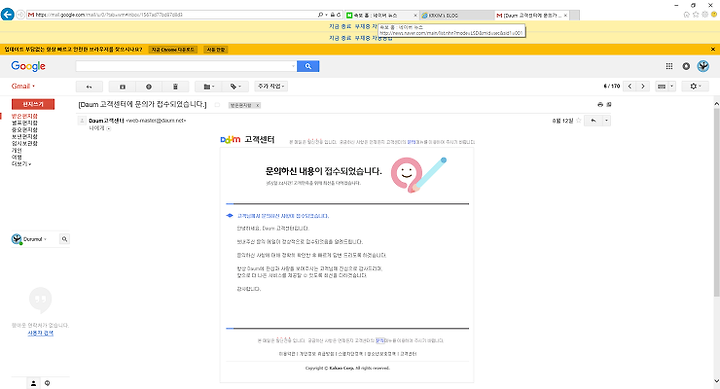Image resolution: width=720 pixels, height=389 pixels.
Task: Expand the recipient details arrow
Action: tap(109, 129)
